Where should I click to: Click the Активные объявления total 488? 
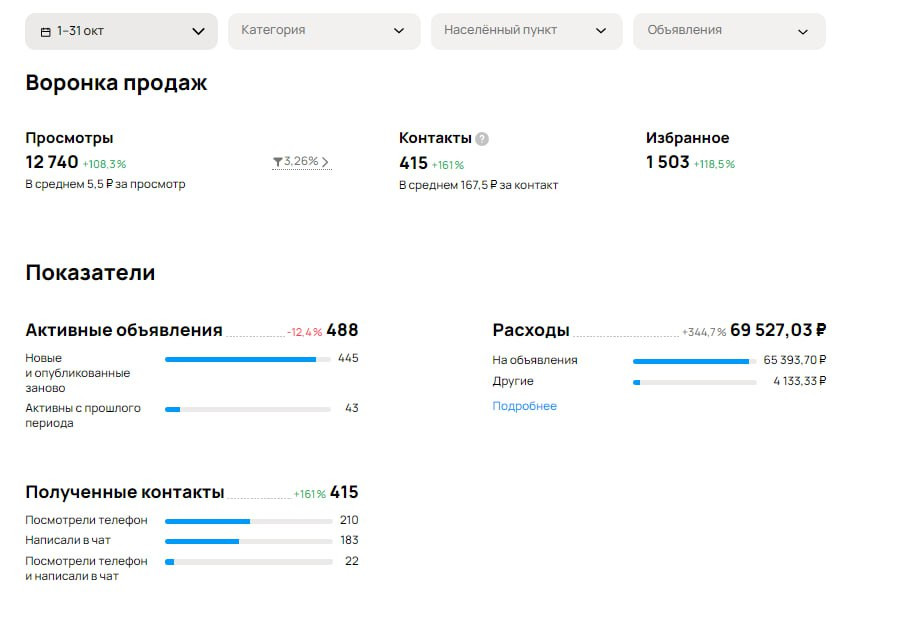click(342, 330)
